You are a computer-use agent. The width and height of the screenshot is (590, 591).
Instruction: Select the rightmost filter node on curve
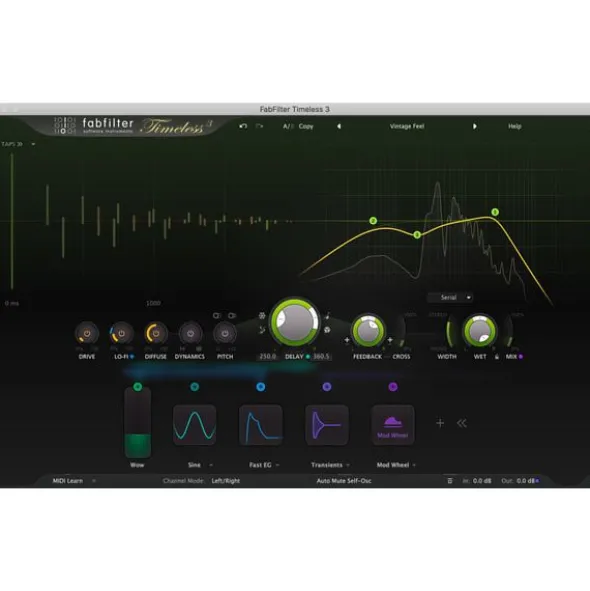(495, 212)
